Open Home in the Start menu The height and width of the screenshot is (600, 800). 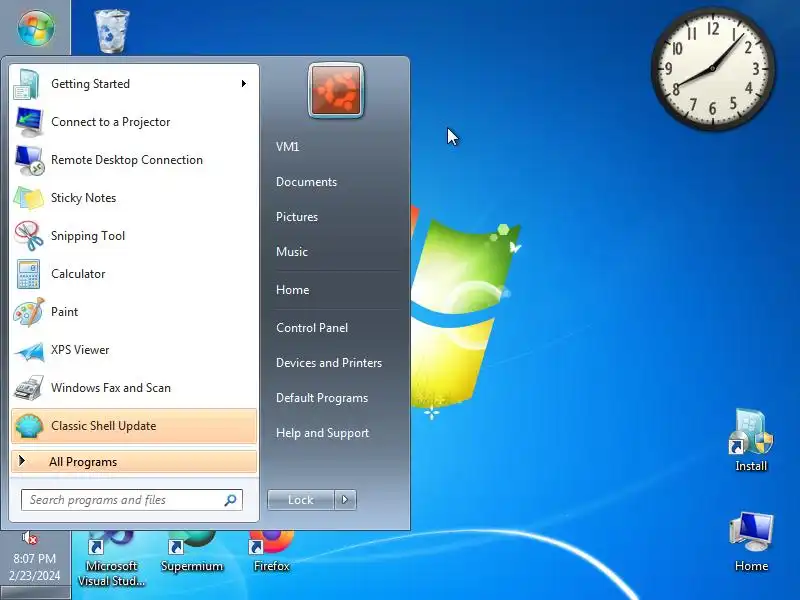[x=292, y=290]
